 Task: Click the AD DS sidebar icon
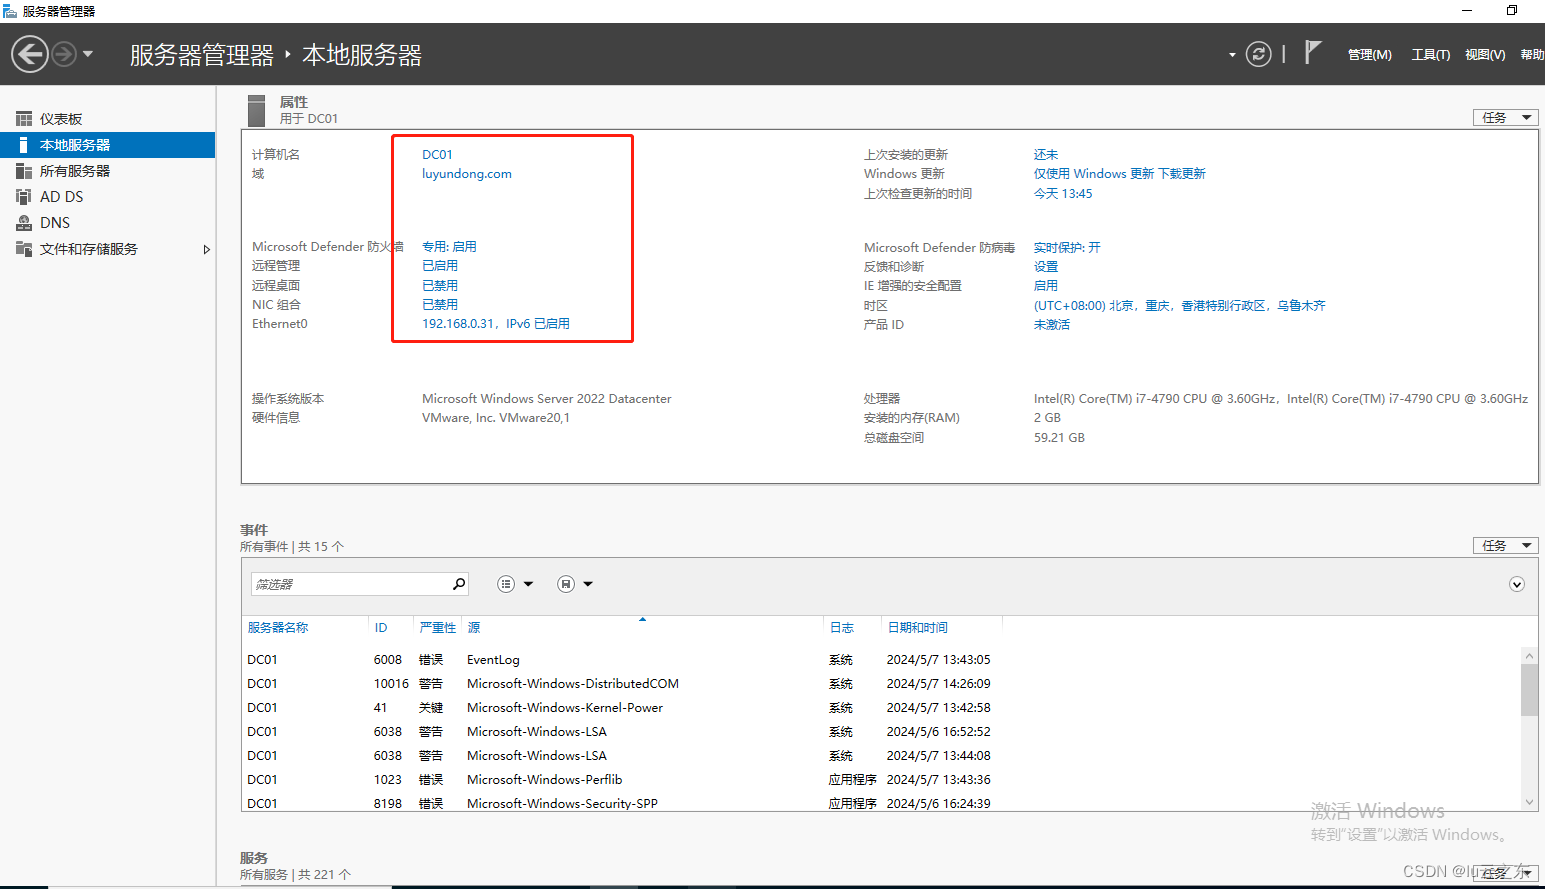[x=24, y=197]
